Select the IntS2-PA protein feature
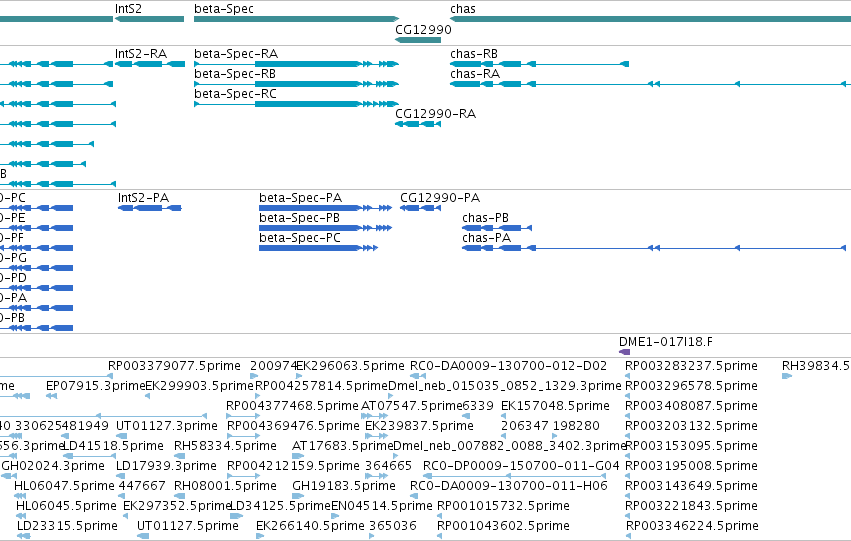This screenshot has height=541, width=851. pyautogui.click(x=150, y=208)
